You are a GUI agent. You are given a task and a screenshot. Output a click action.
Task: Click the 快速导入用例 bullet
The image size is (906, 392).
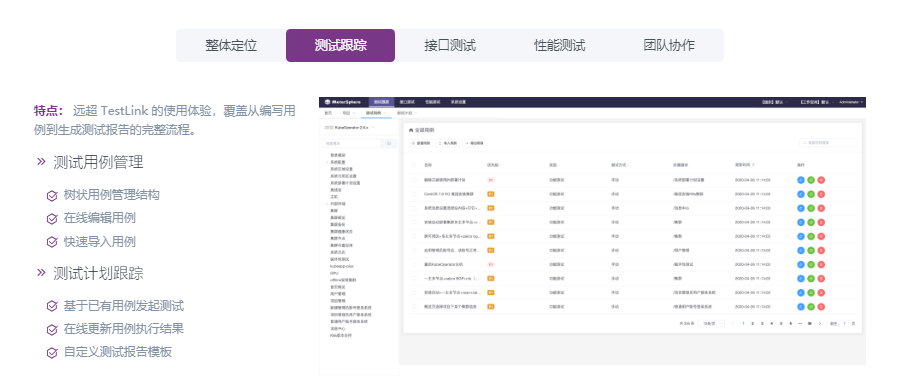click(100, 242)
